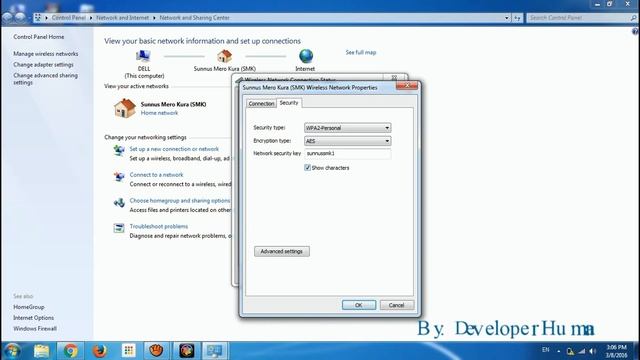This screenshot has height=360, width=640.
Task: Click the EN language indicator in taskbar
Action: click(x=546, y=350)
